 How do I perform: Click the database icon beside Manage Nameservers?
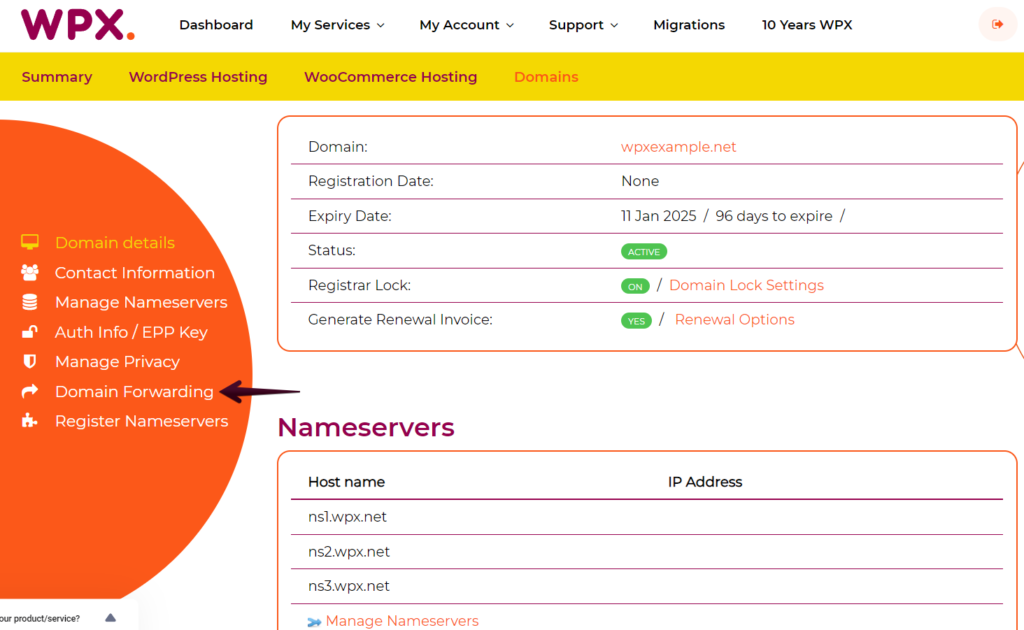tap(29, 302)
